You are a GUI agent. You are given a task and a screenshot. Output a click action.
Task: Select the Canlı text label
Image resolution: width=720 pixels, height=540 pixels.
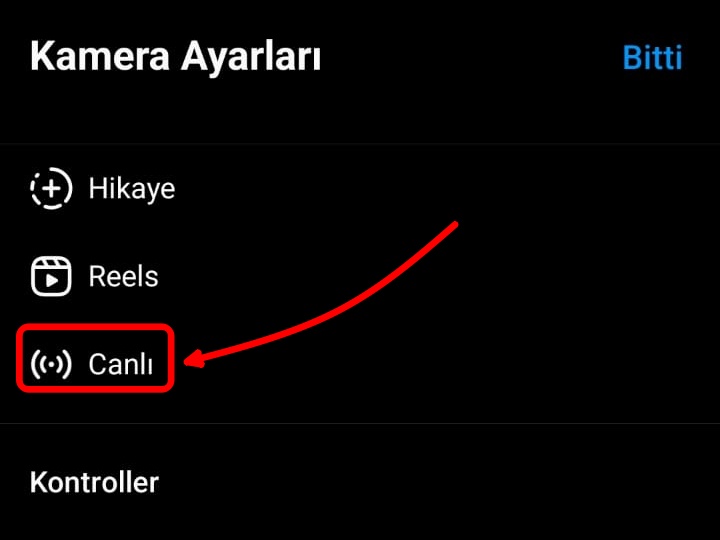click(121, 364)
